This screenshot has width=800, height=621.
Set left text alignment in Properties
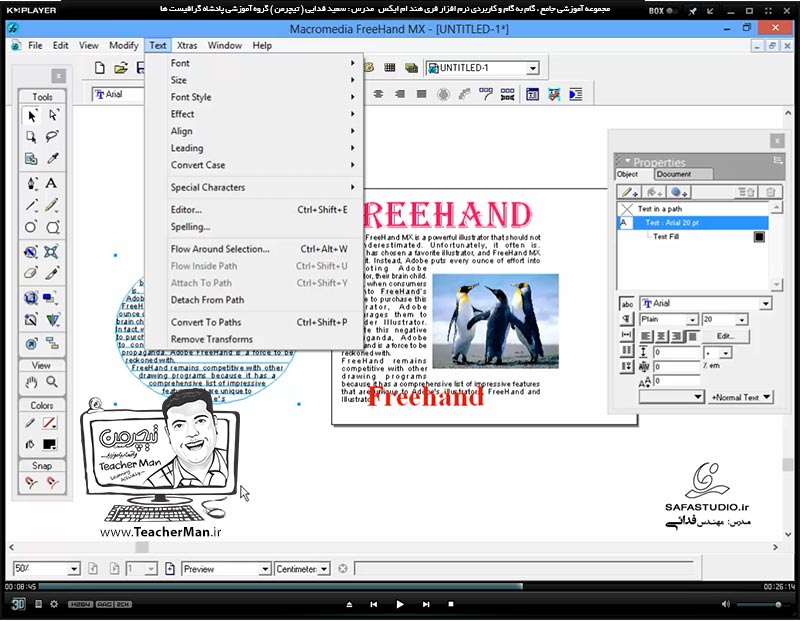point(646,336)
